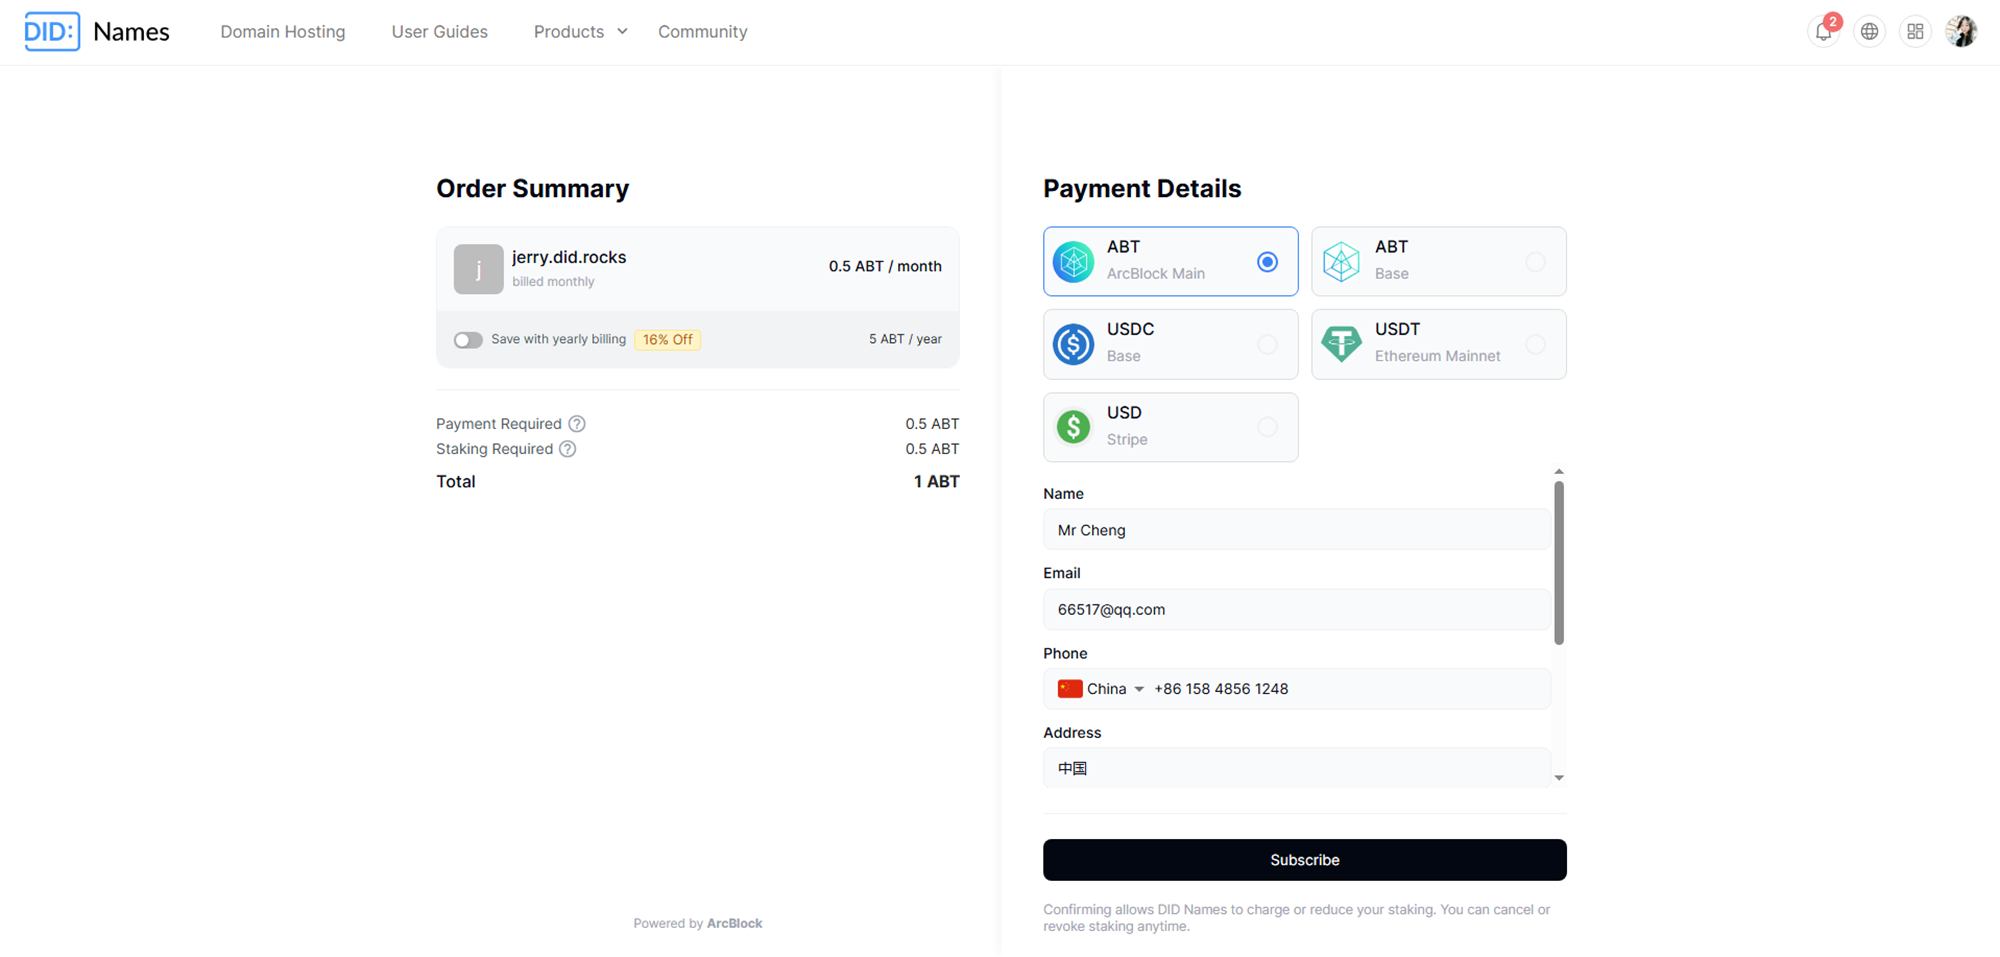This screenshot has width=2000, height=957.
Task: Open the user profile avatar
Action: pyautogui.click(x=1961, y=32)
